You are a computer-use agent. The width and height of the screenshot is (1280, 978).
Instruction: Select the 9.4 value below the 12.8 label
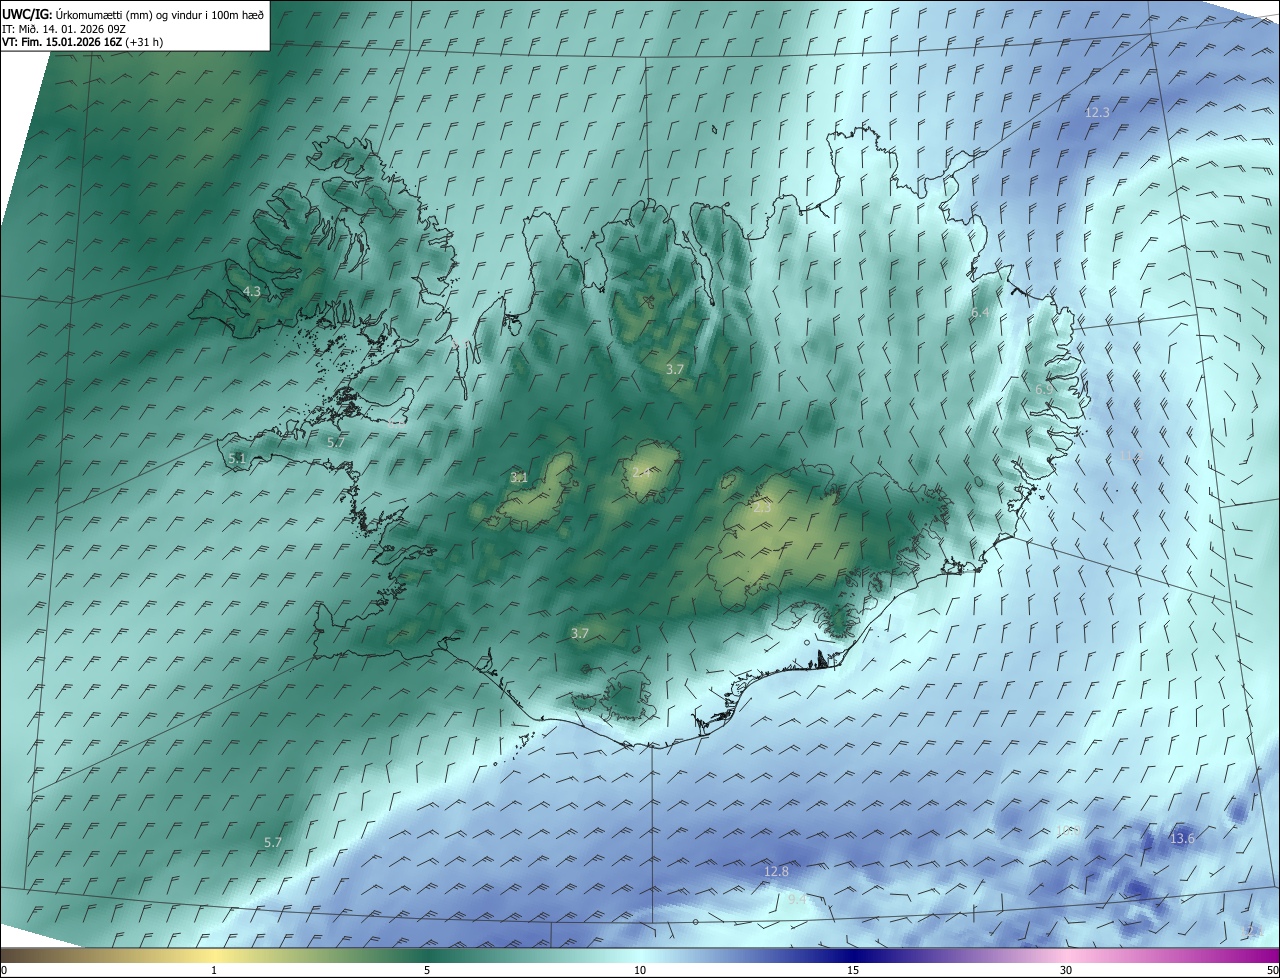coord(798,900)
